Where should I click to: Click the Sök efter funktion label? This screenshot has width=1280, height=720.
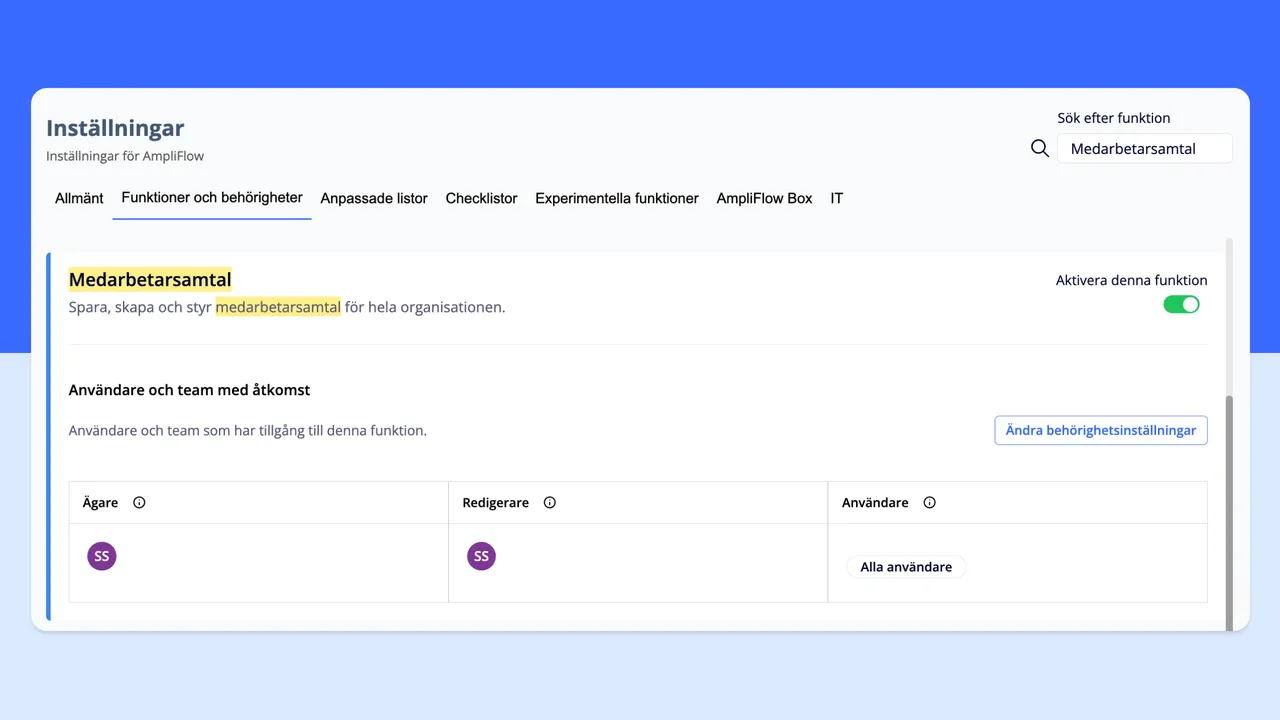(1114, 118)
